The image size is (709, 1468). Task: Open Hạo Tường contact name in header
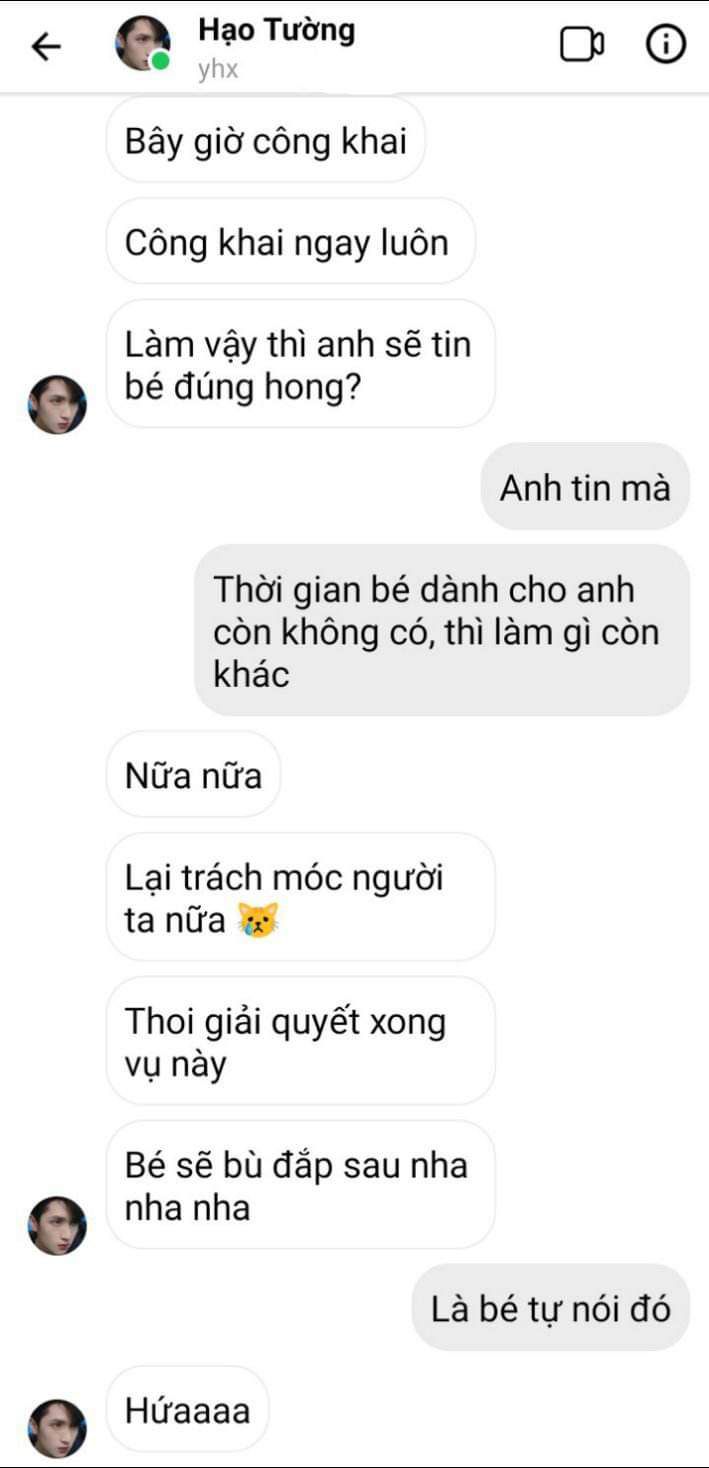click(x=276, y=30)
